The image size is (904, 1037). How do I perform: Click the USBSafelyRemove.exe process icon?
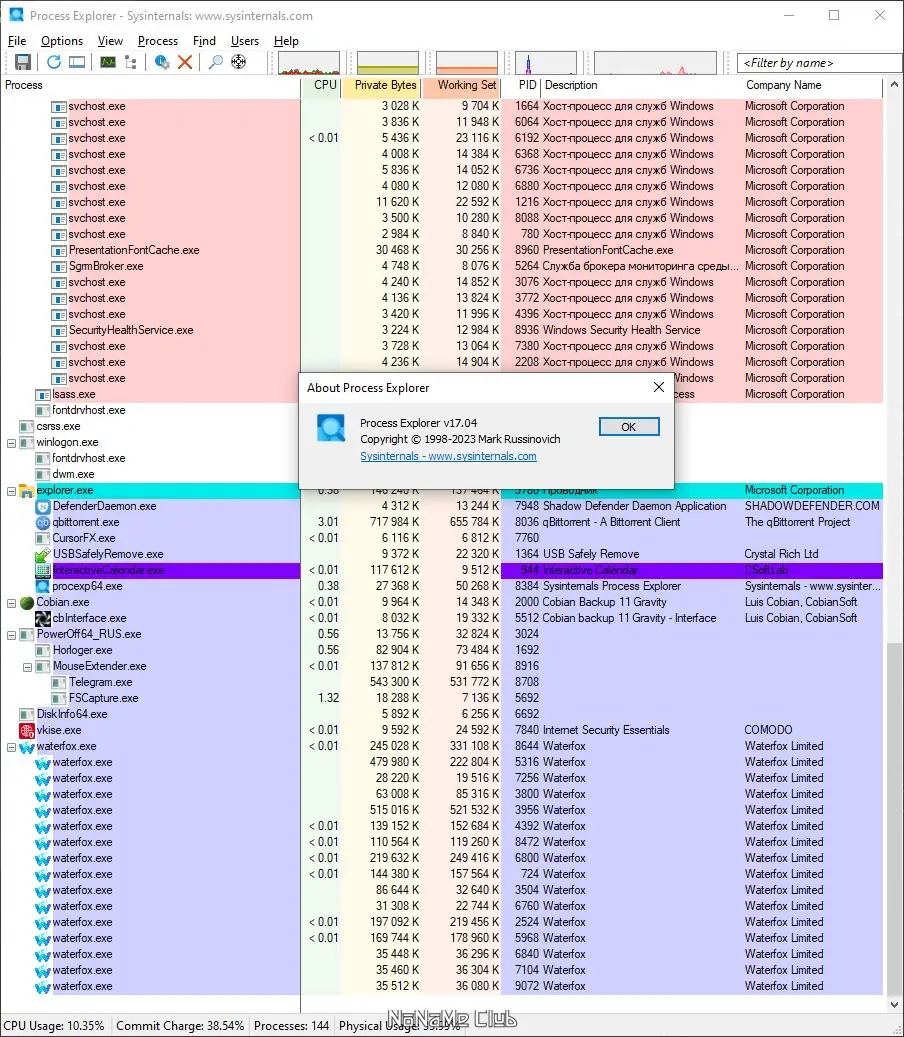[x=43, y=554]
